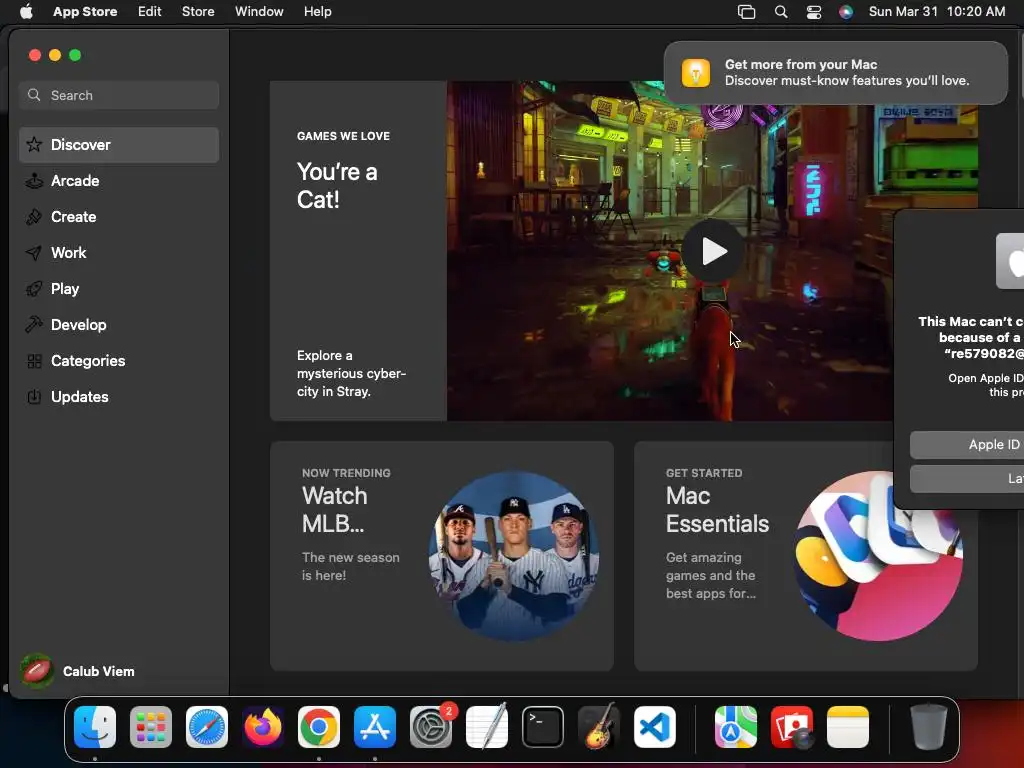
Task: Open Trash from the Dock
Action: [x=929, y=727]
